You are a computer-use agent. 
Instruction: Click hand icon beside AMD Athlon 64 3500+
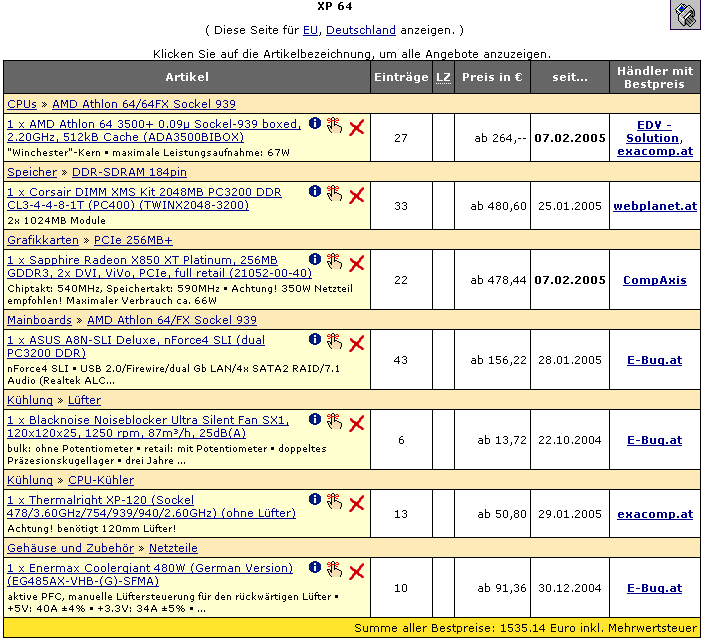coord(334,126)
